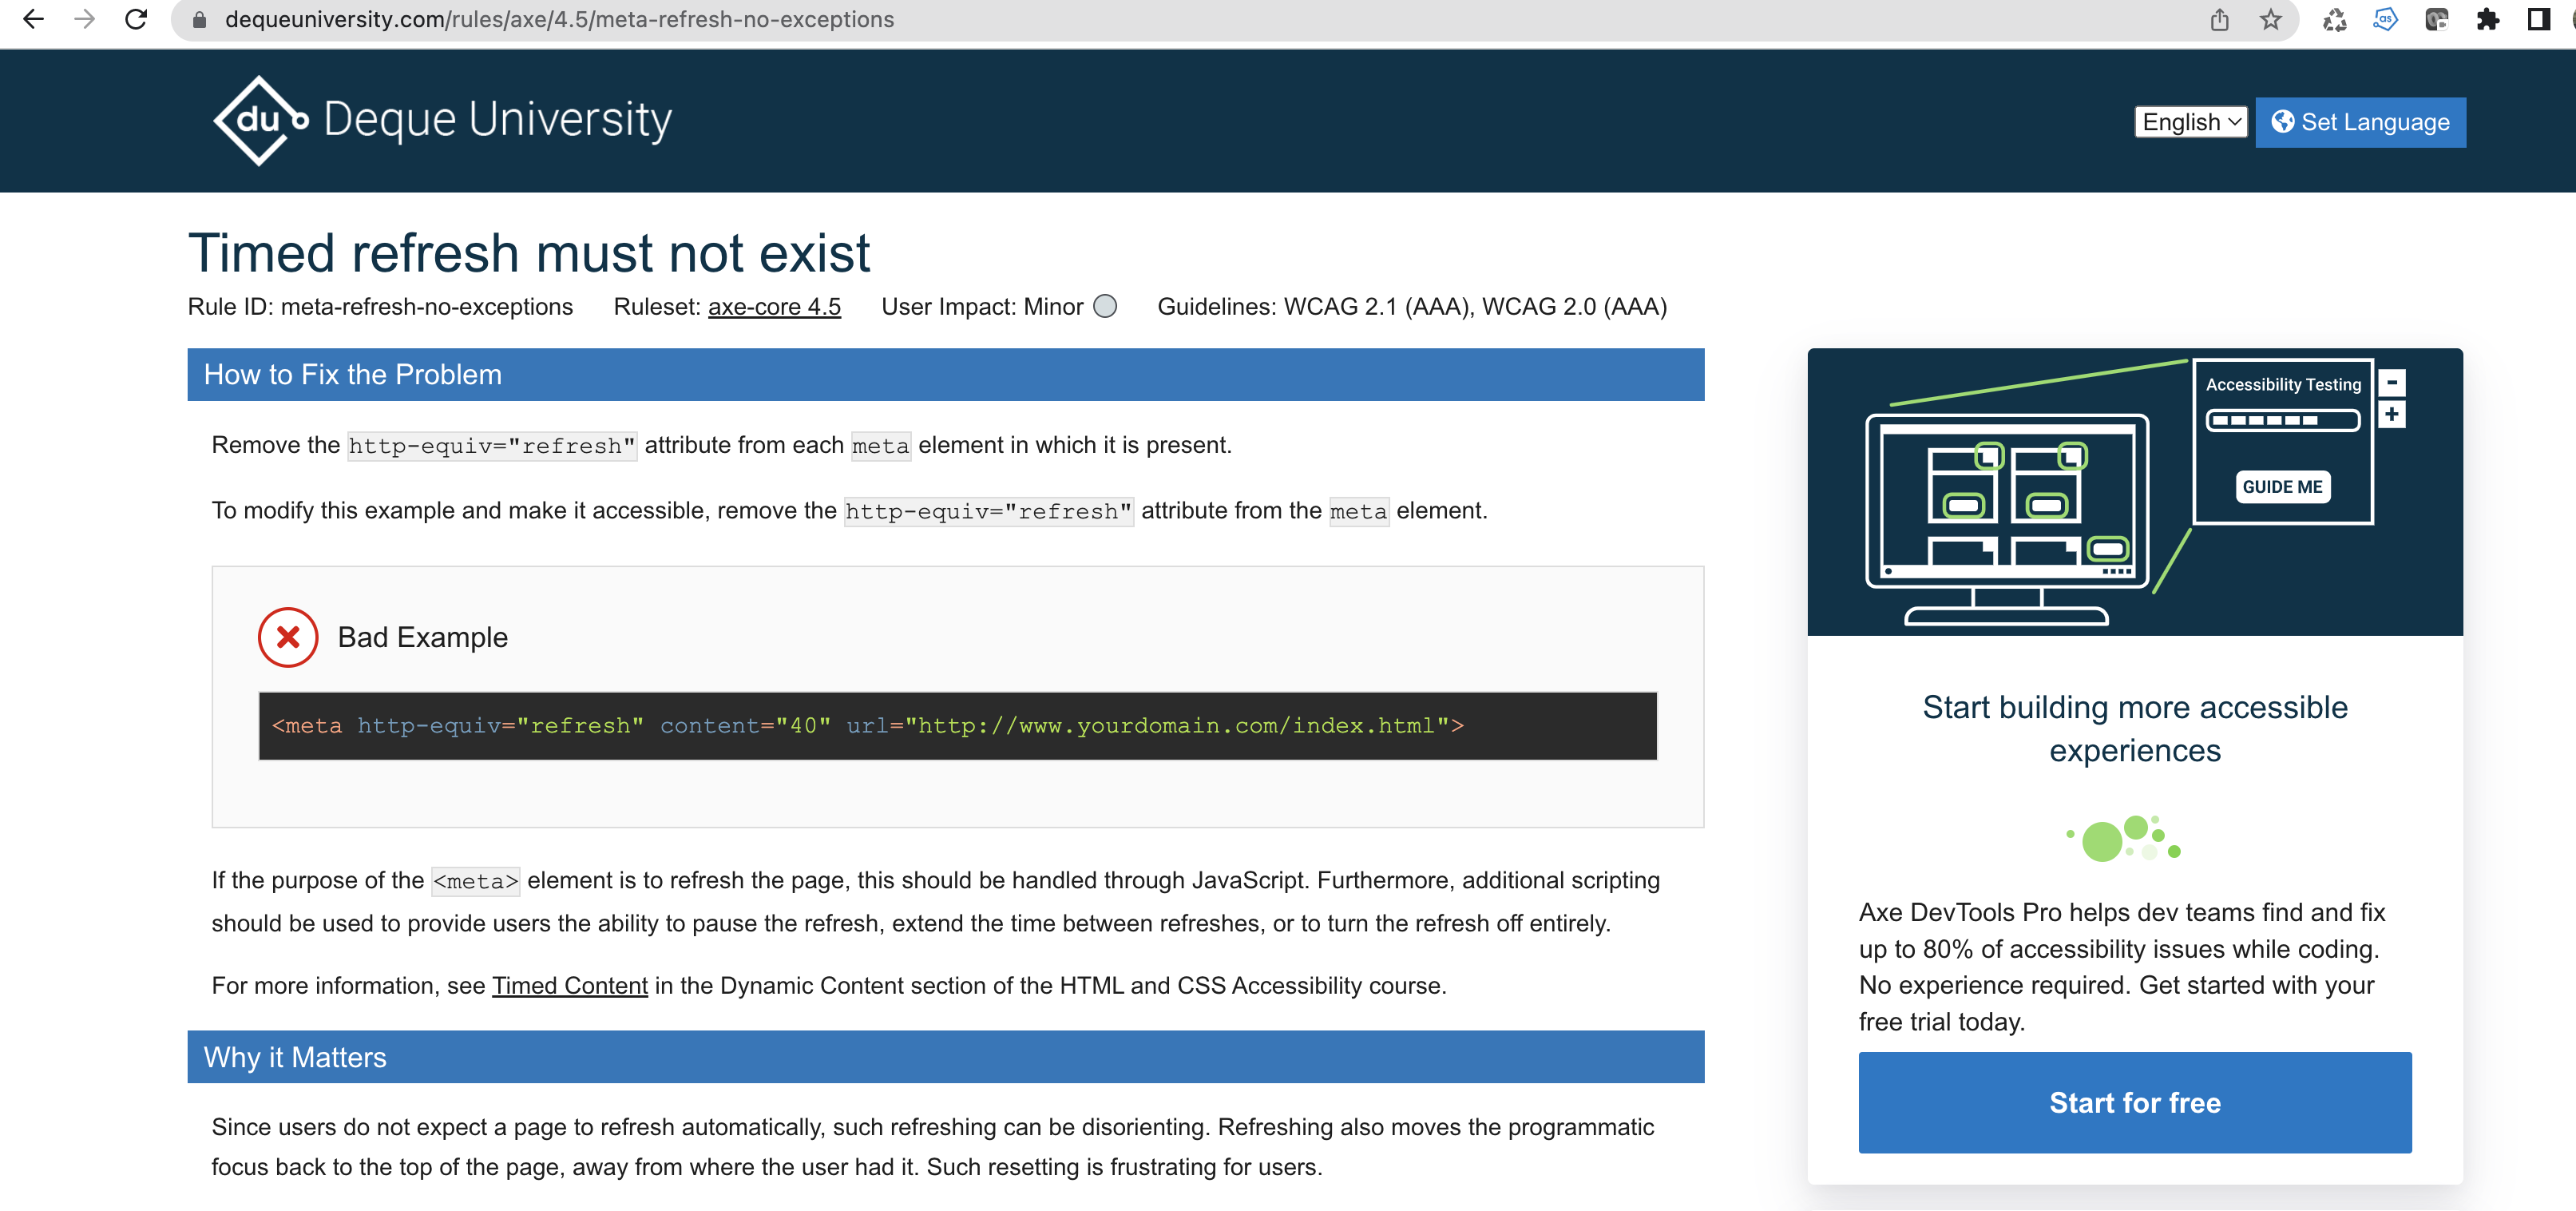The image size is (2576, 1211).
Task: Toggle the bookmark star for this page
Action: [2270, 20]
